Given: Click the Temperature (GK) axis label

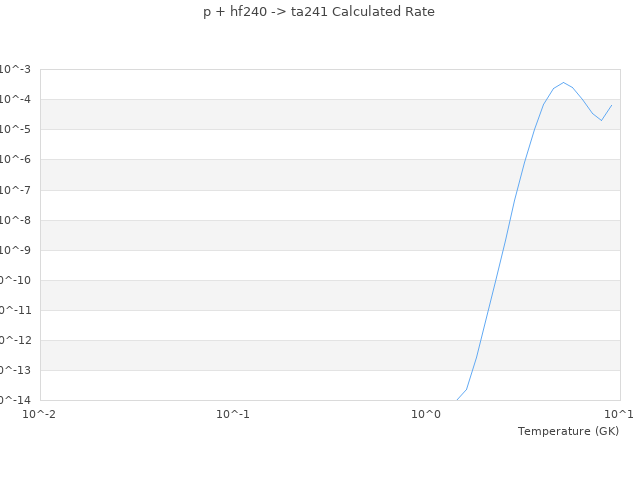Looking at the screenshot, I should 568,431.
